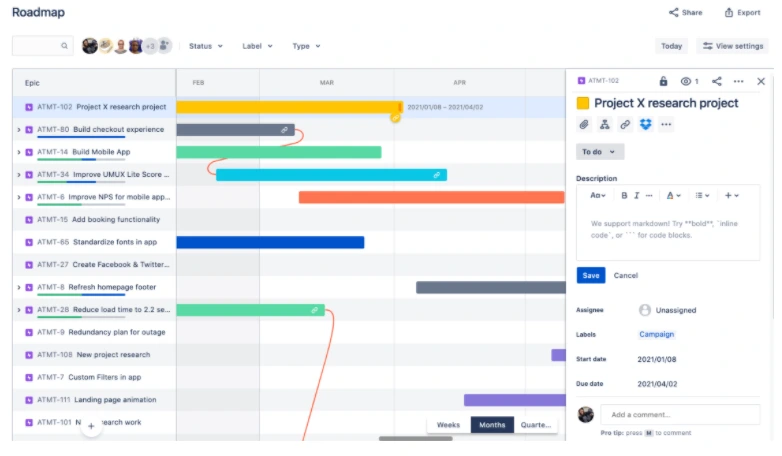The width and height of the screenshot is (782, 456).
Task: Expand the ATMT-8 Refresh homepage footer epic
Action: click(19, 287)
